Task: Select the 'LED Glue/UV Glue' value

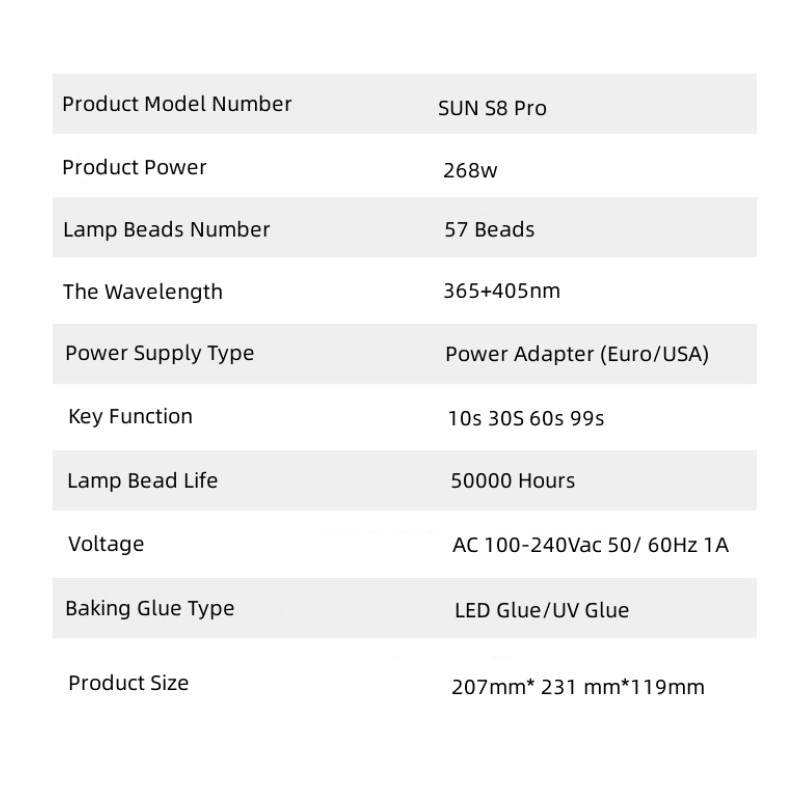Action: [541, 610]
